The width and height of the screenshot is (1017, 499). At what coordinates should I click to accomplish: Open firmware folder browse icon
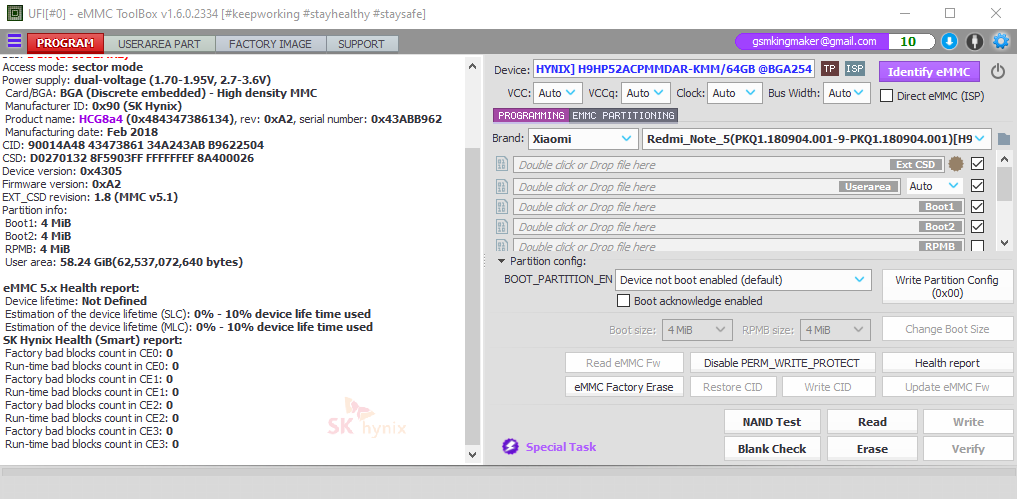(x=1004, y=139)
